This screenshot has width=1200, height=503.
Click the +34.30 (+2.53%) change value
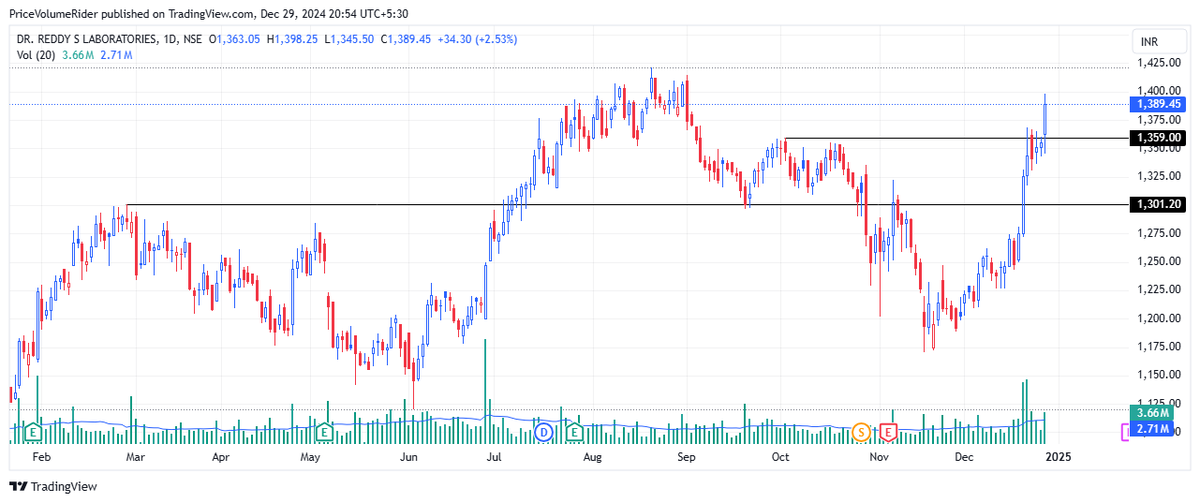479,39
